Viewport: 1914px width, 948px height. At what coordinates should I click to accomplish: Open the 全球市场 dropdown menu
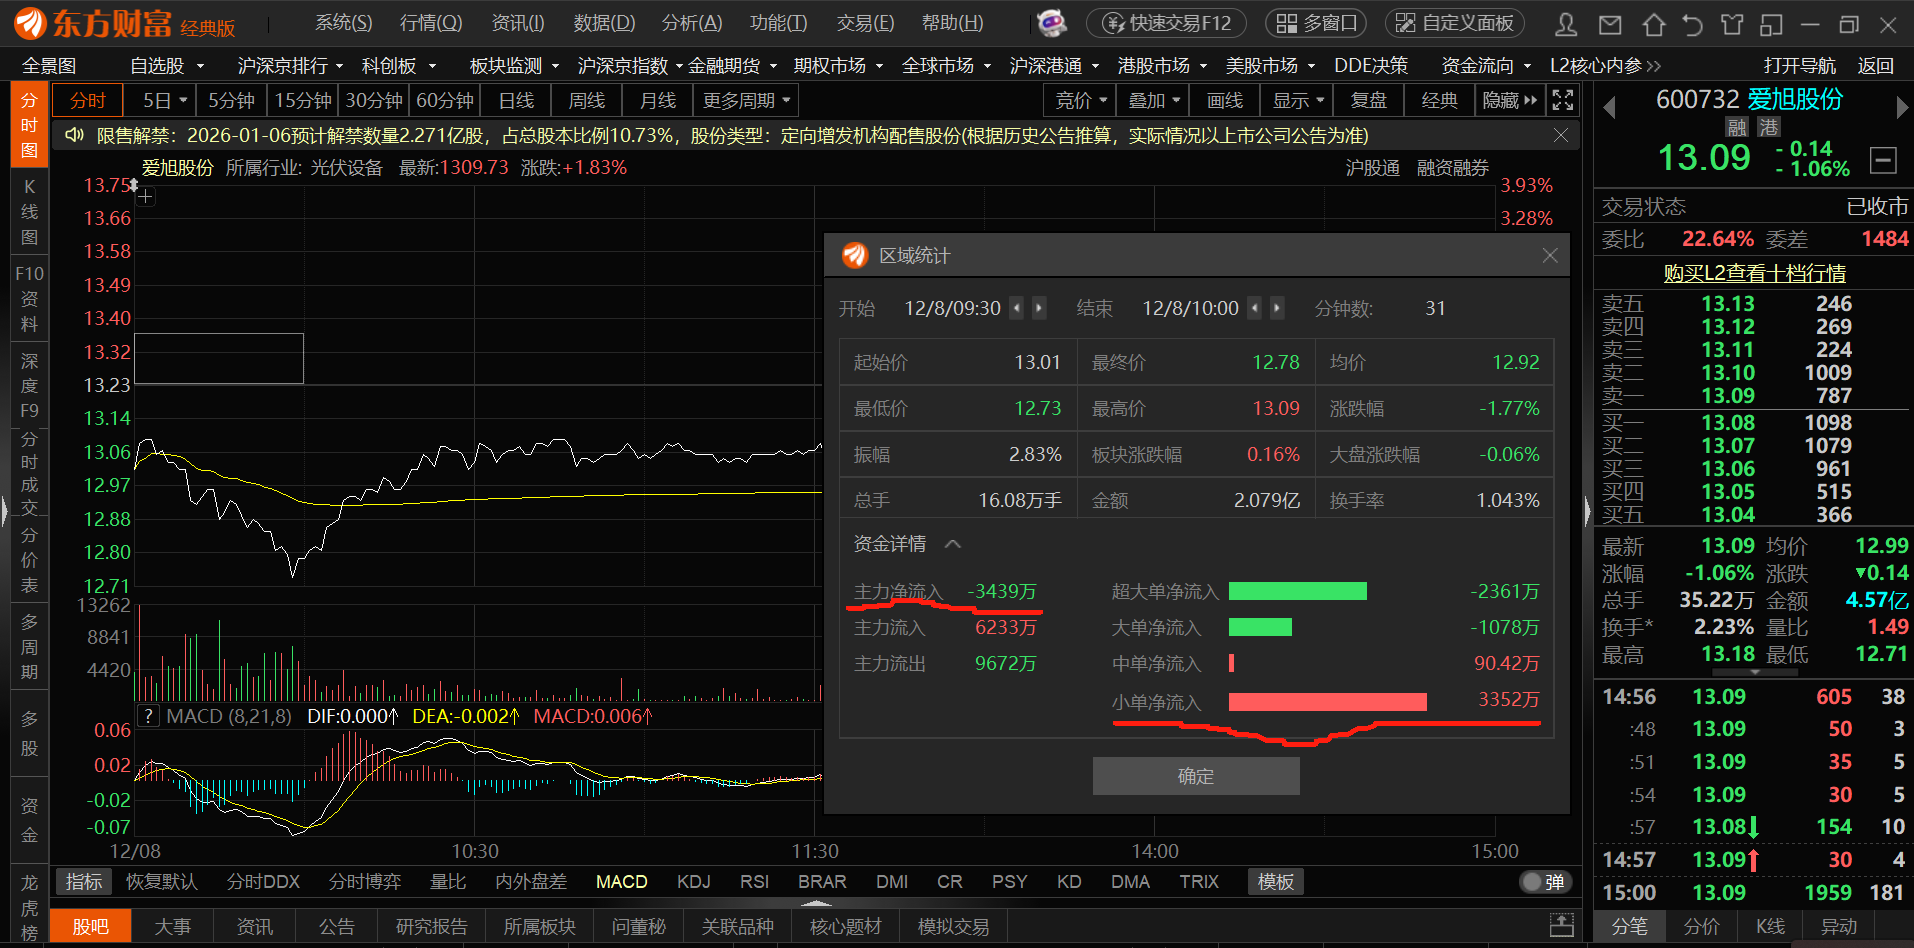[x=946, y=66]
